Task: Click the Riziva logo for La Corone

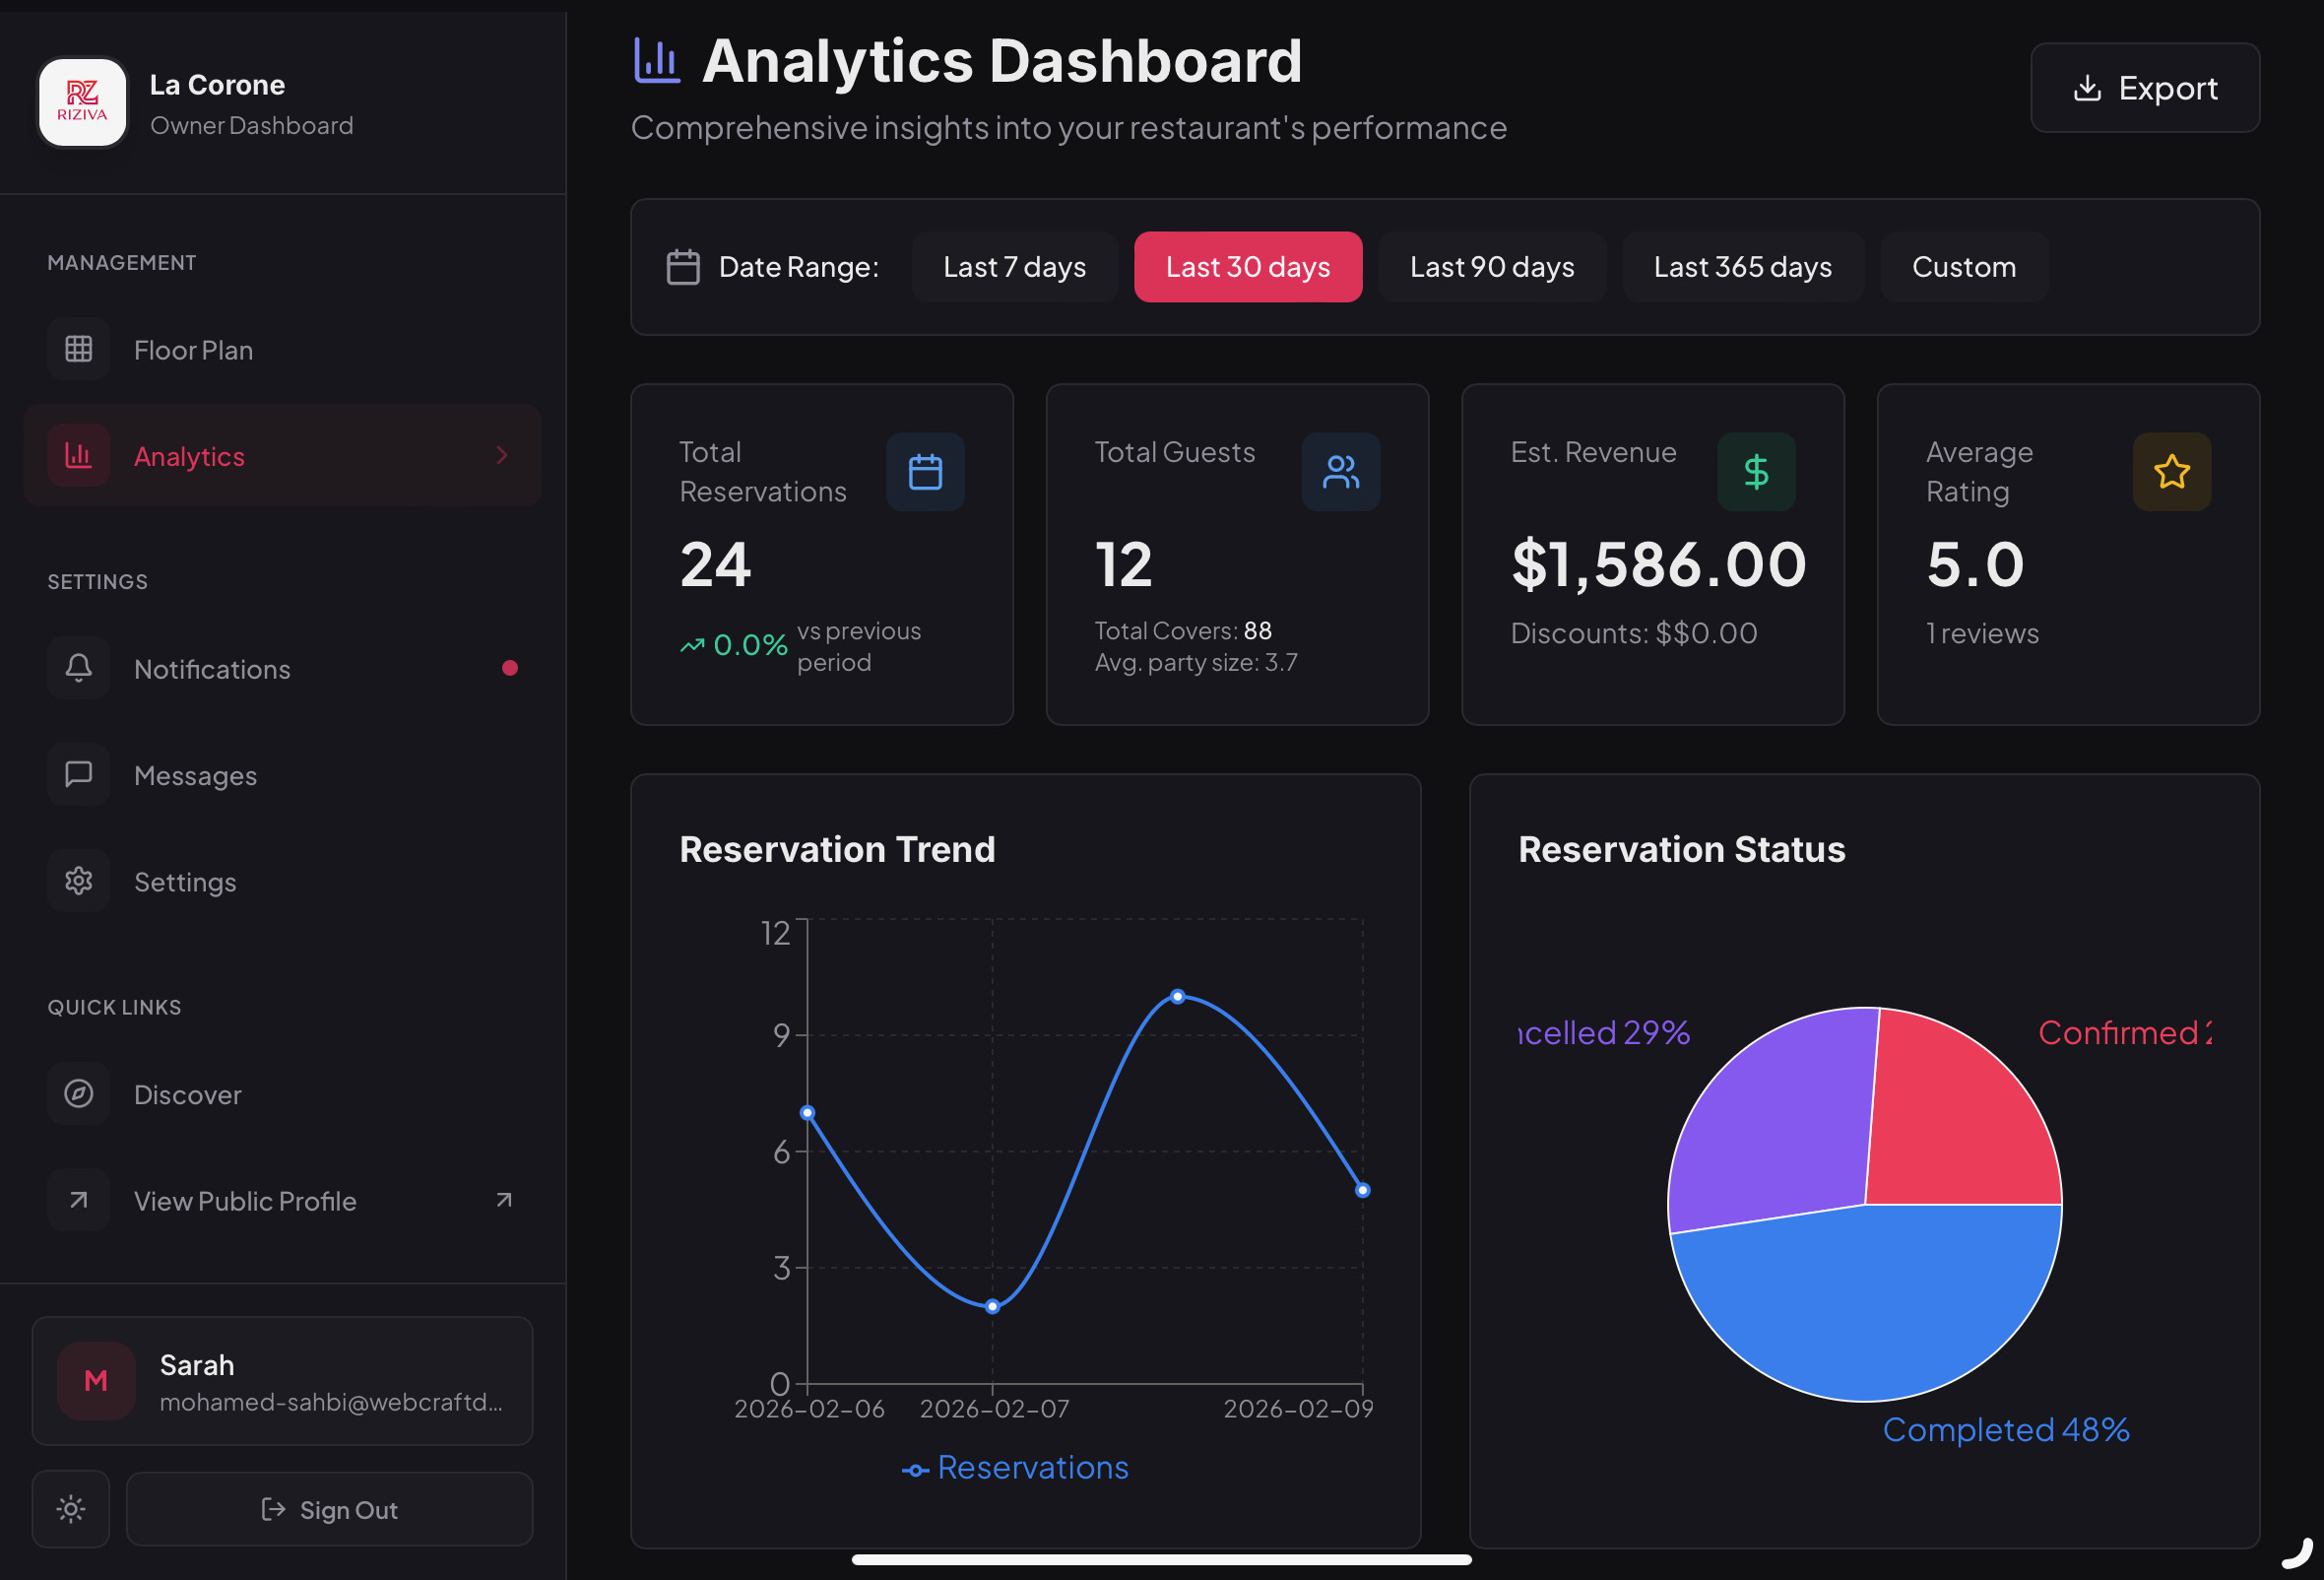Action: (x=82, y=102)
